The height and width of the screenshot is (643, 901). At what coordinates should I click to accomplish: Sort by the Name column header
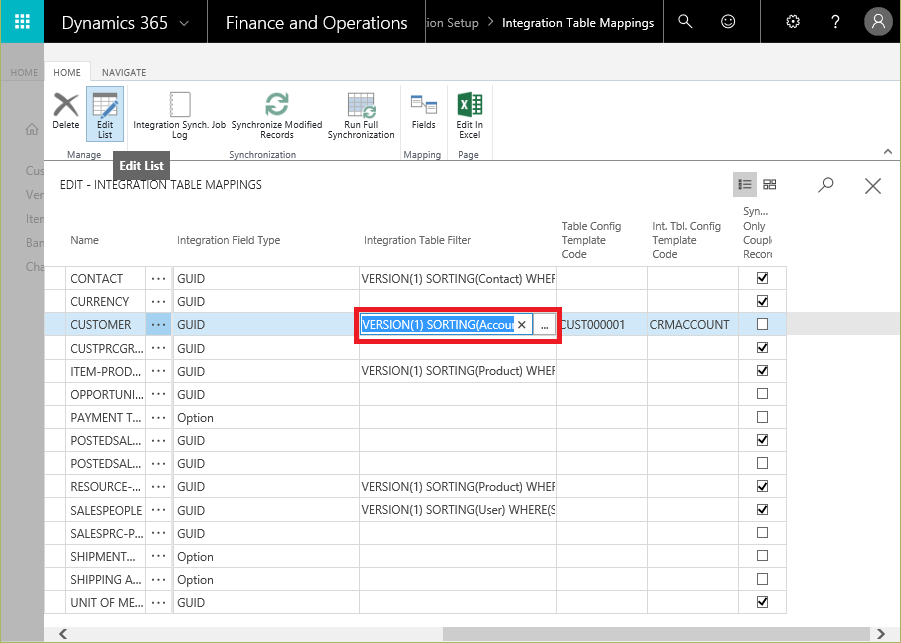click(84, 240)
